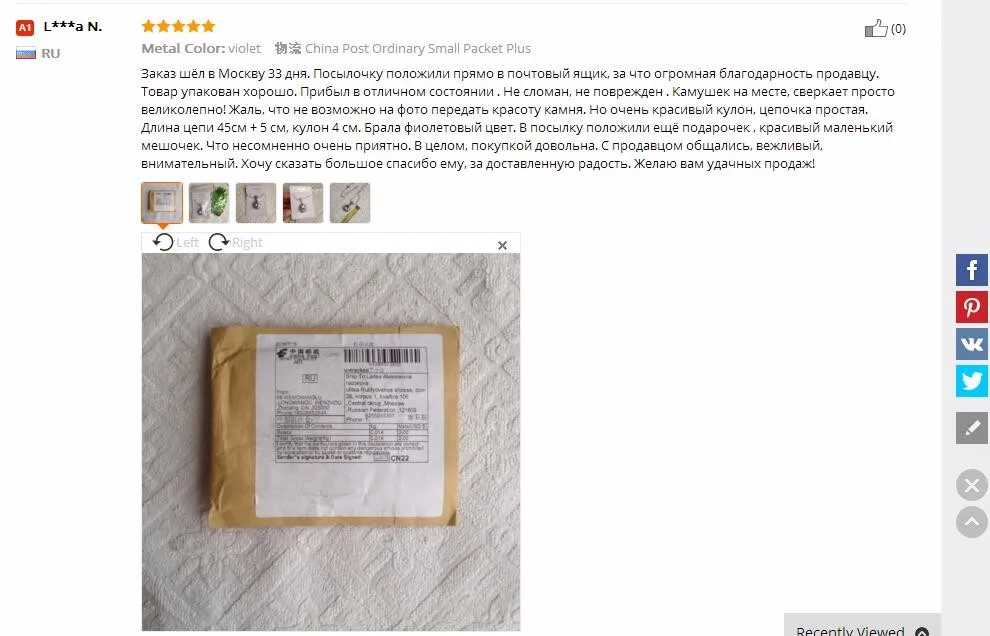This screenshot has width=990, height=636.
Task: Open second thumbnail with green item
Action: pyautogui.click(x=209, y=203)
